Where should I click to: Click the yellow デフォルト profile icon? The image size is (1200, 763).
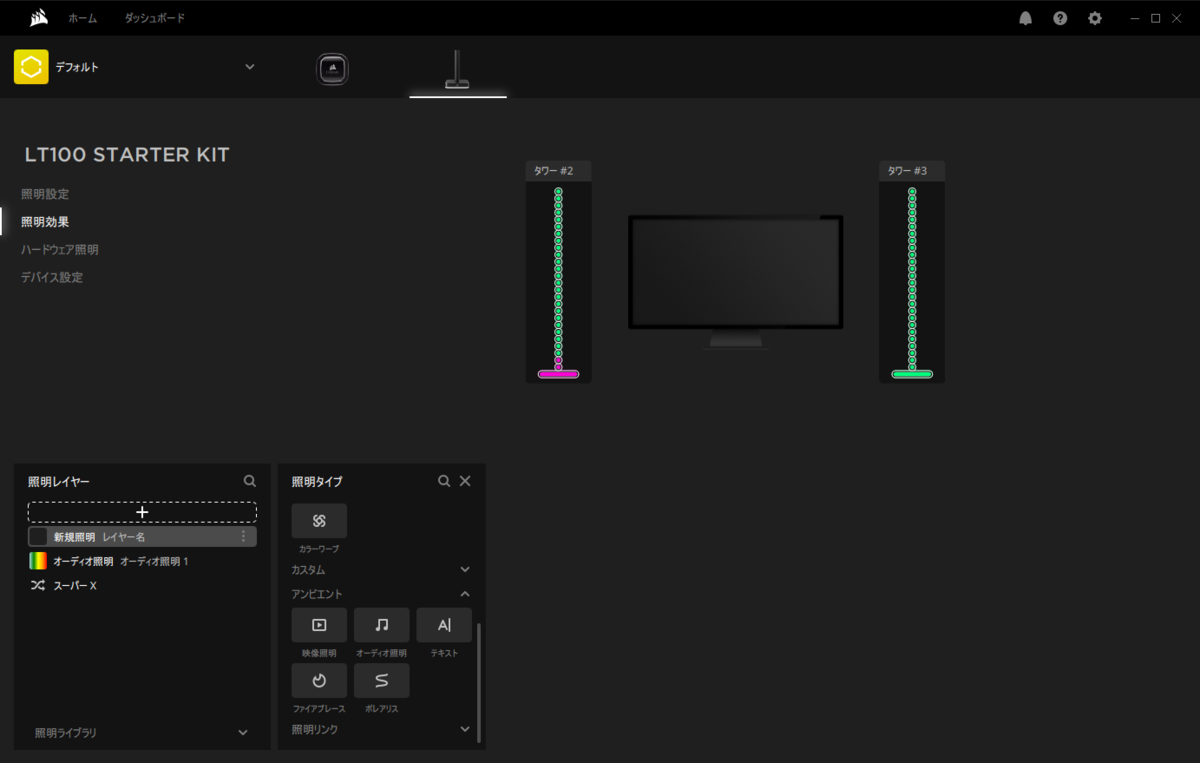click(x=31, y=67)
